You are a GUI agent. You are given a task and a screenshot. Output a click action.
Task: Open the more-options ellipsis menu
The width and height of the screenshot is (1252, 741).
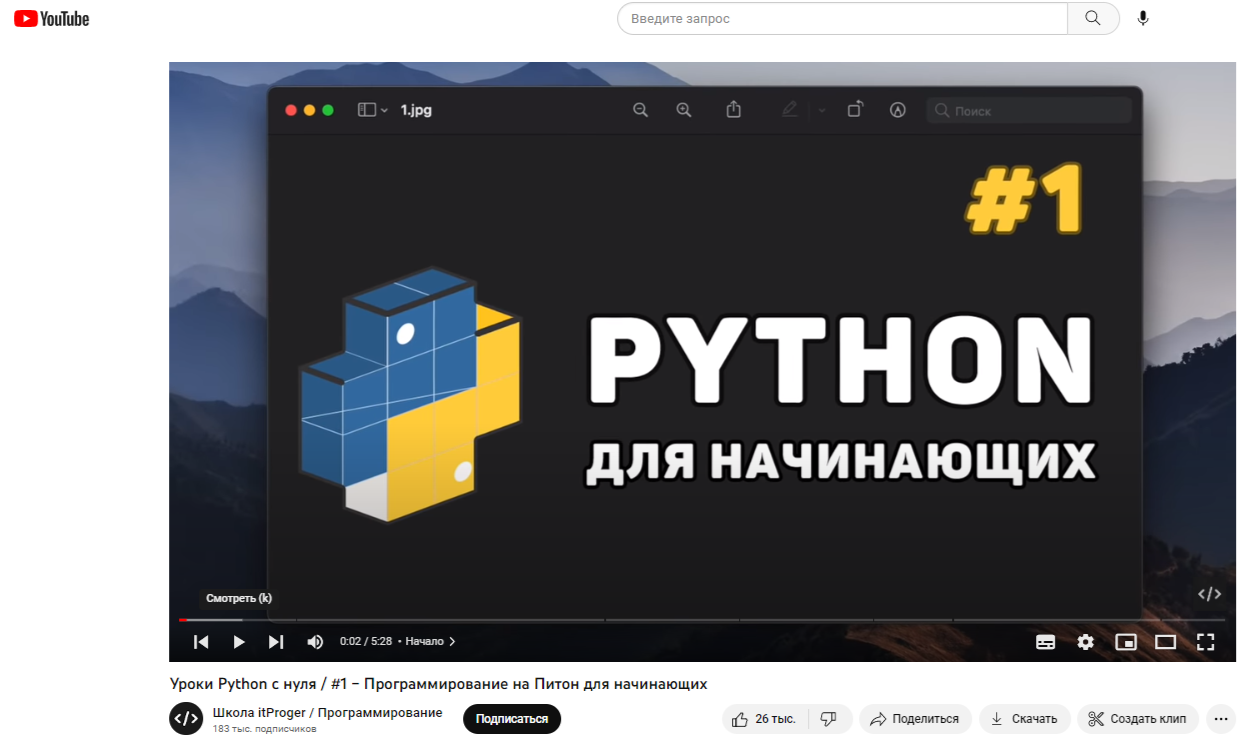coord(1221,718)
